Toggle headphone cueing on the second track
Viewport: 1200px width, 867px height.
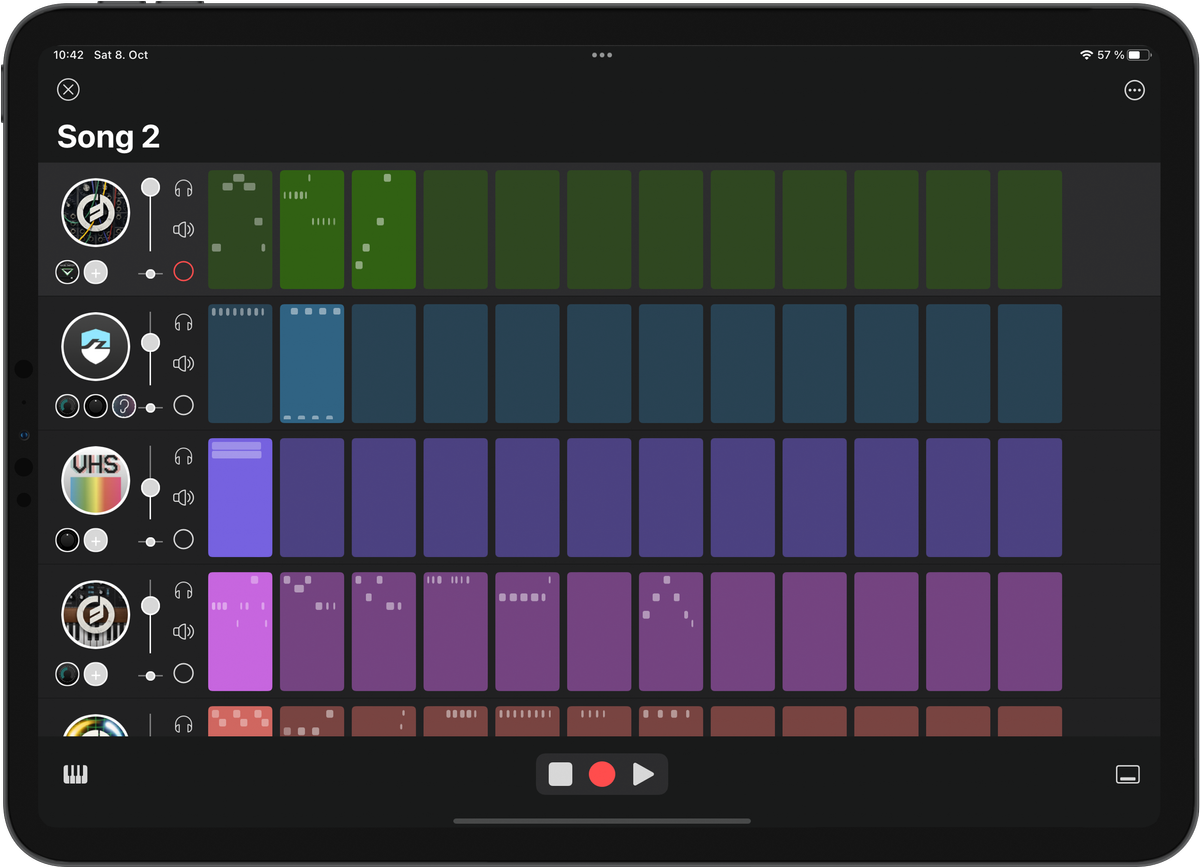[x=183, y=321]
